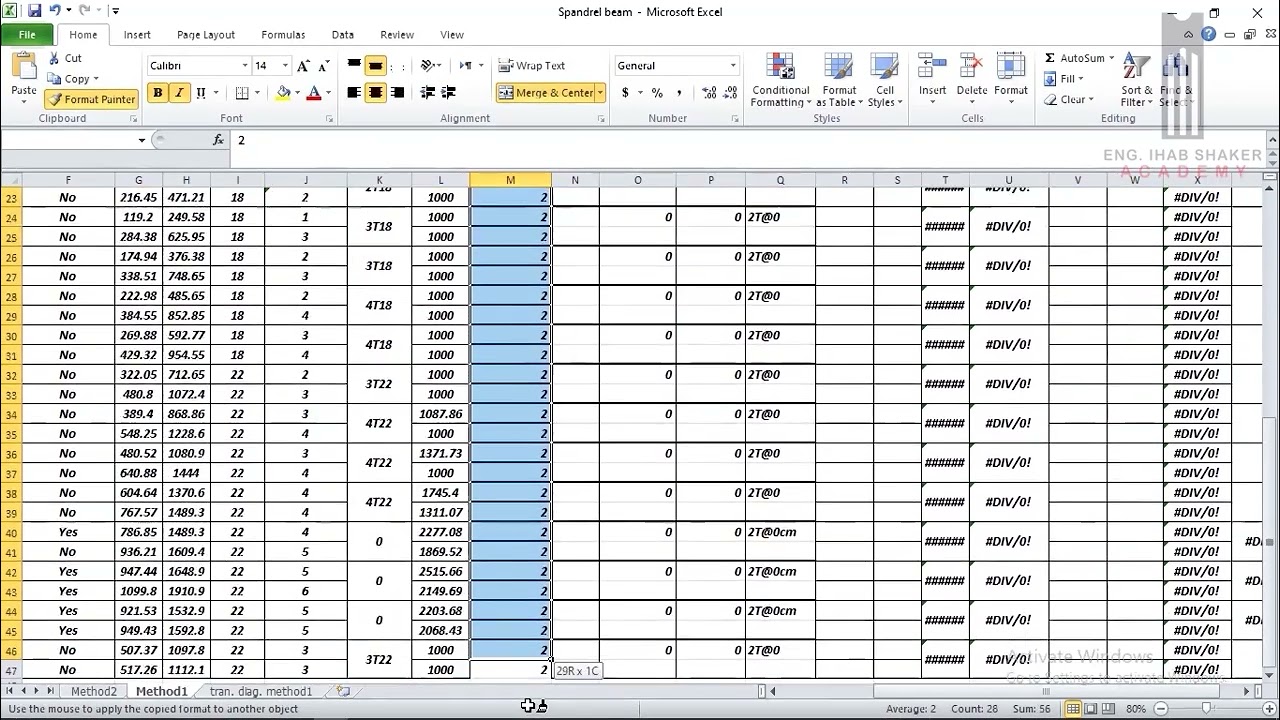Click the Paste clipboard icon
Image resolution: width=1280 pixels, height=720 pixels.
[x=23, y=68]
